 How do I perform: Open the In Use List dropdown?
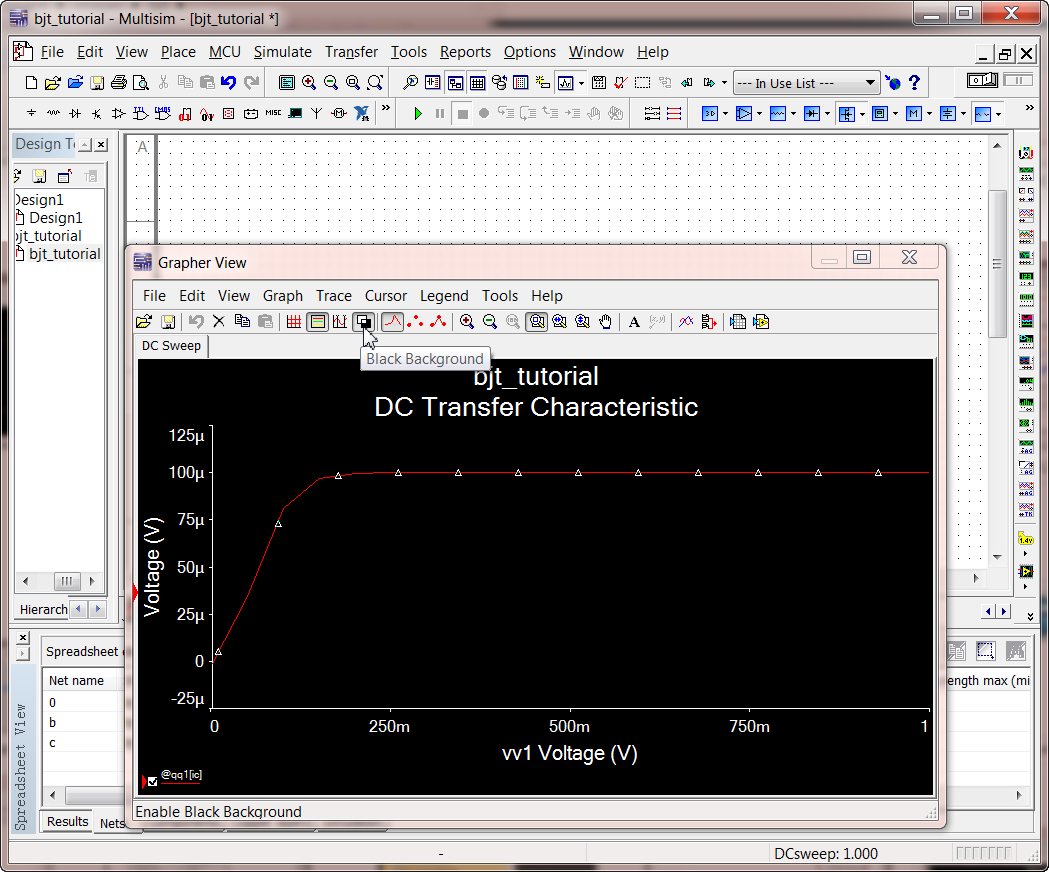(x=806, y=83)
